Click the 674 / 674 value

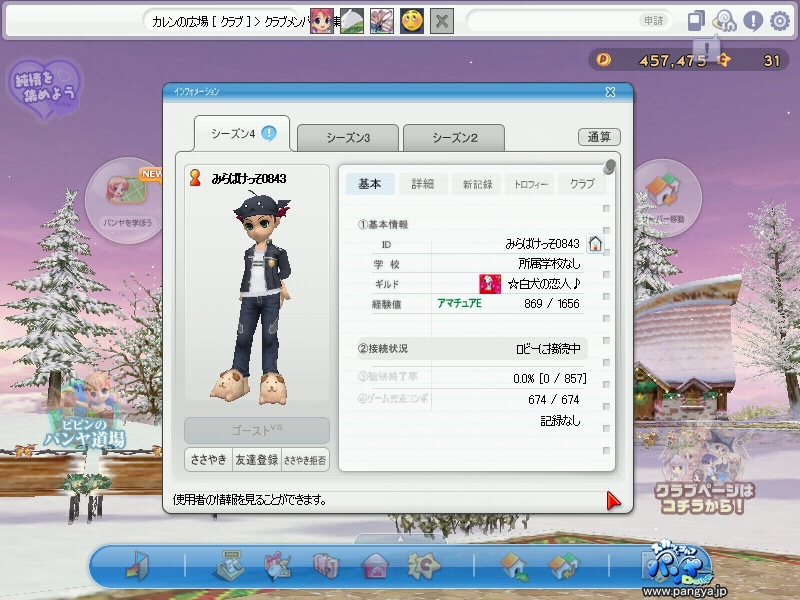tap(554, 399)
